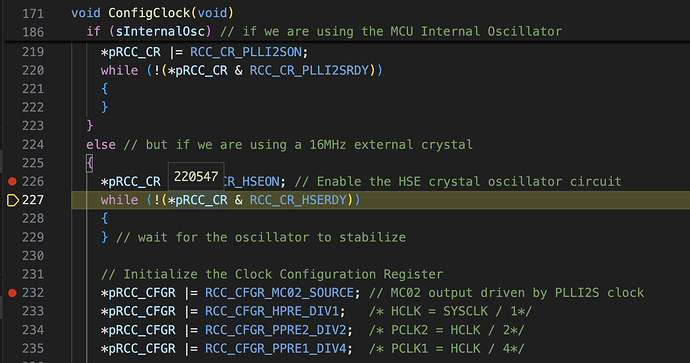This screenshot has width=690, height=363.
Task: Click the highlighted opening brace on line 225
Action: click(x=90, y=163)
